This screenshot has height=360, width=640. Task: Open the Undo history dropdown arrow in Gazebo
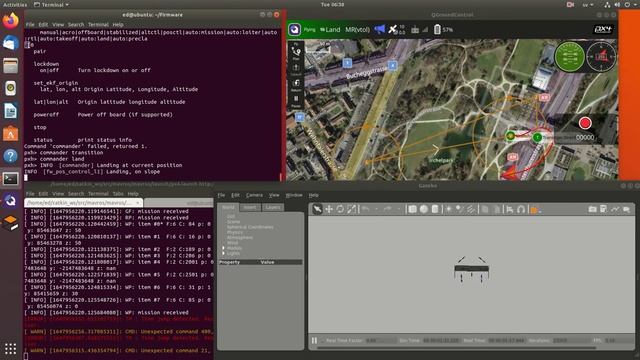click(x=376, y=209)
